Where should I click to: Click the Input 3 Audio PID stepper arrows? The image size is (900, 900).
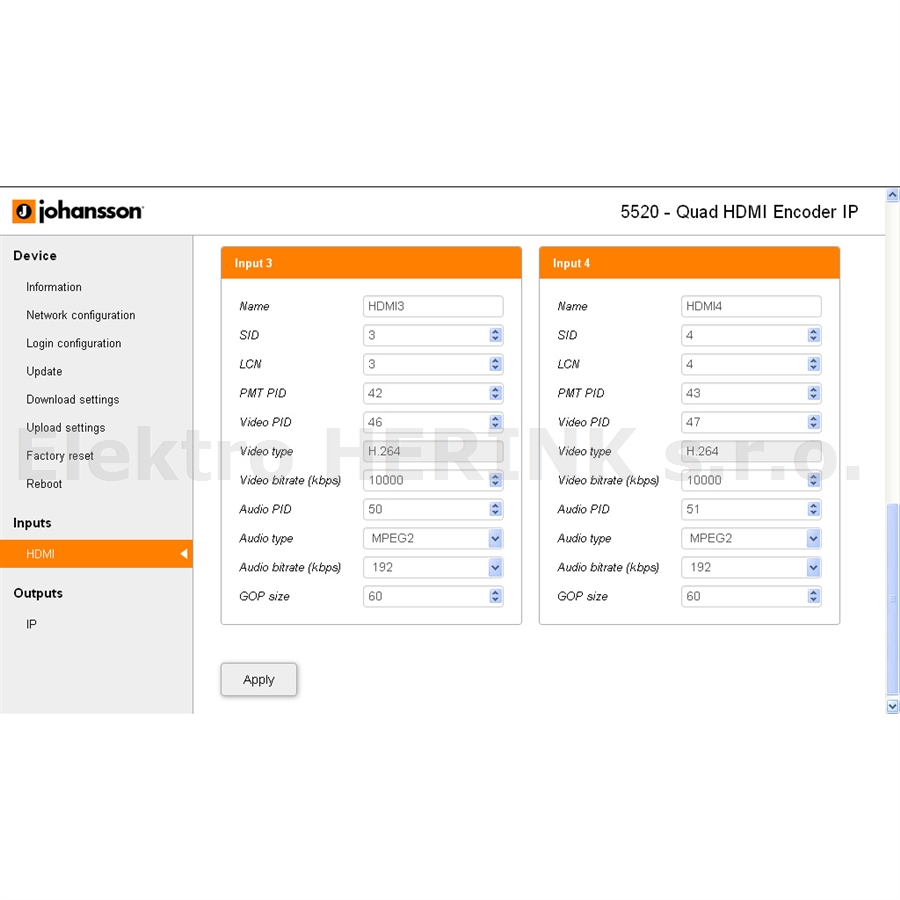coord(495,509)
